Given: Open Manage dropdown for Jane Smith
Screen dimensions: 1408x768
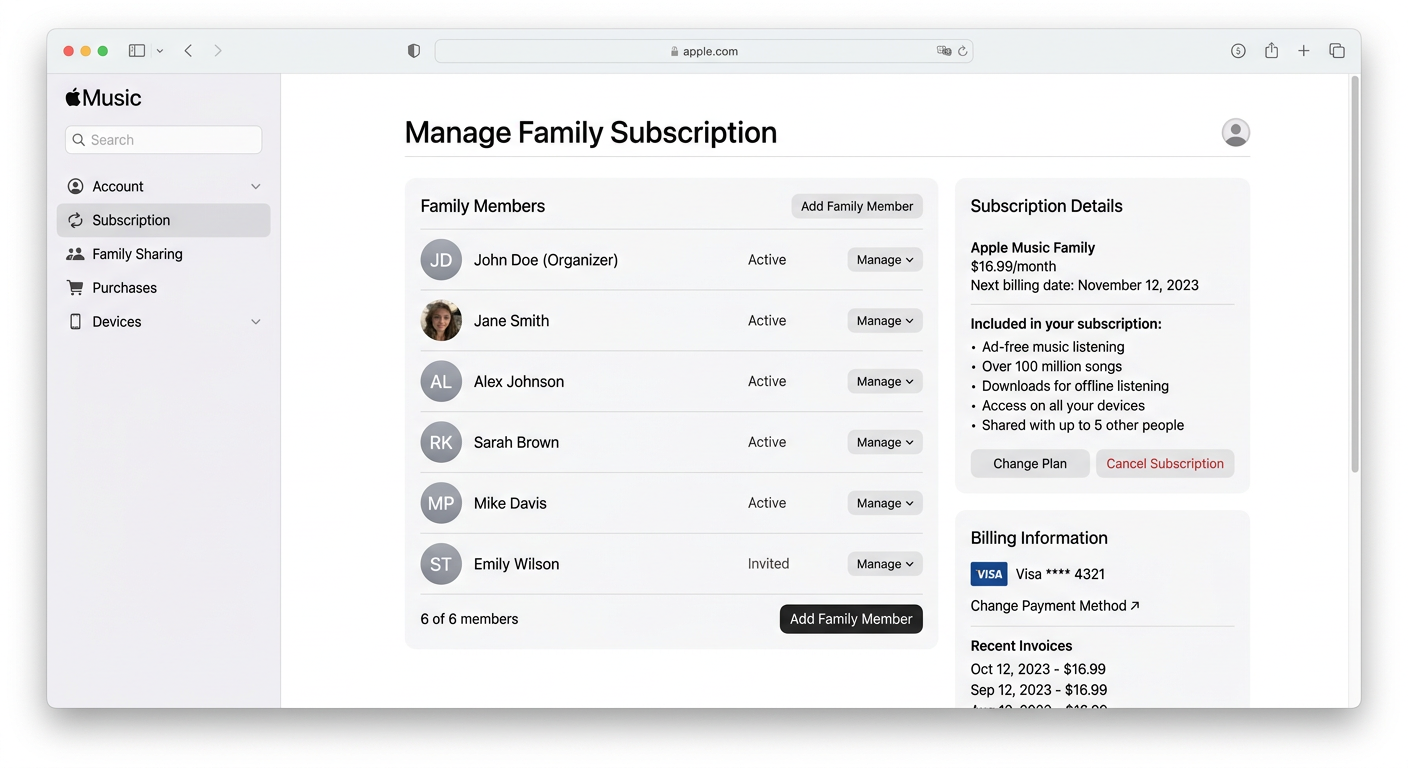Looking at the screenshot, I should [885, 321].
